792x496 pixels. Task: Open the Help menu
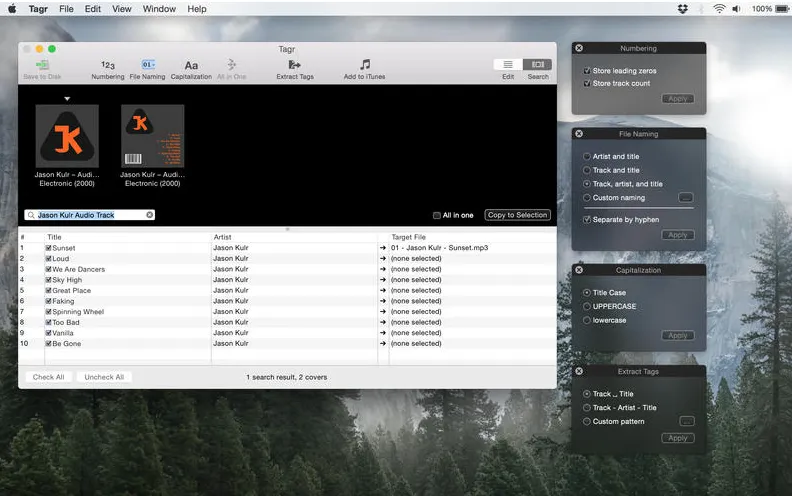(197, 9)
